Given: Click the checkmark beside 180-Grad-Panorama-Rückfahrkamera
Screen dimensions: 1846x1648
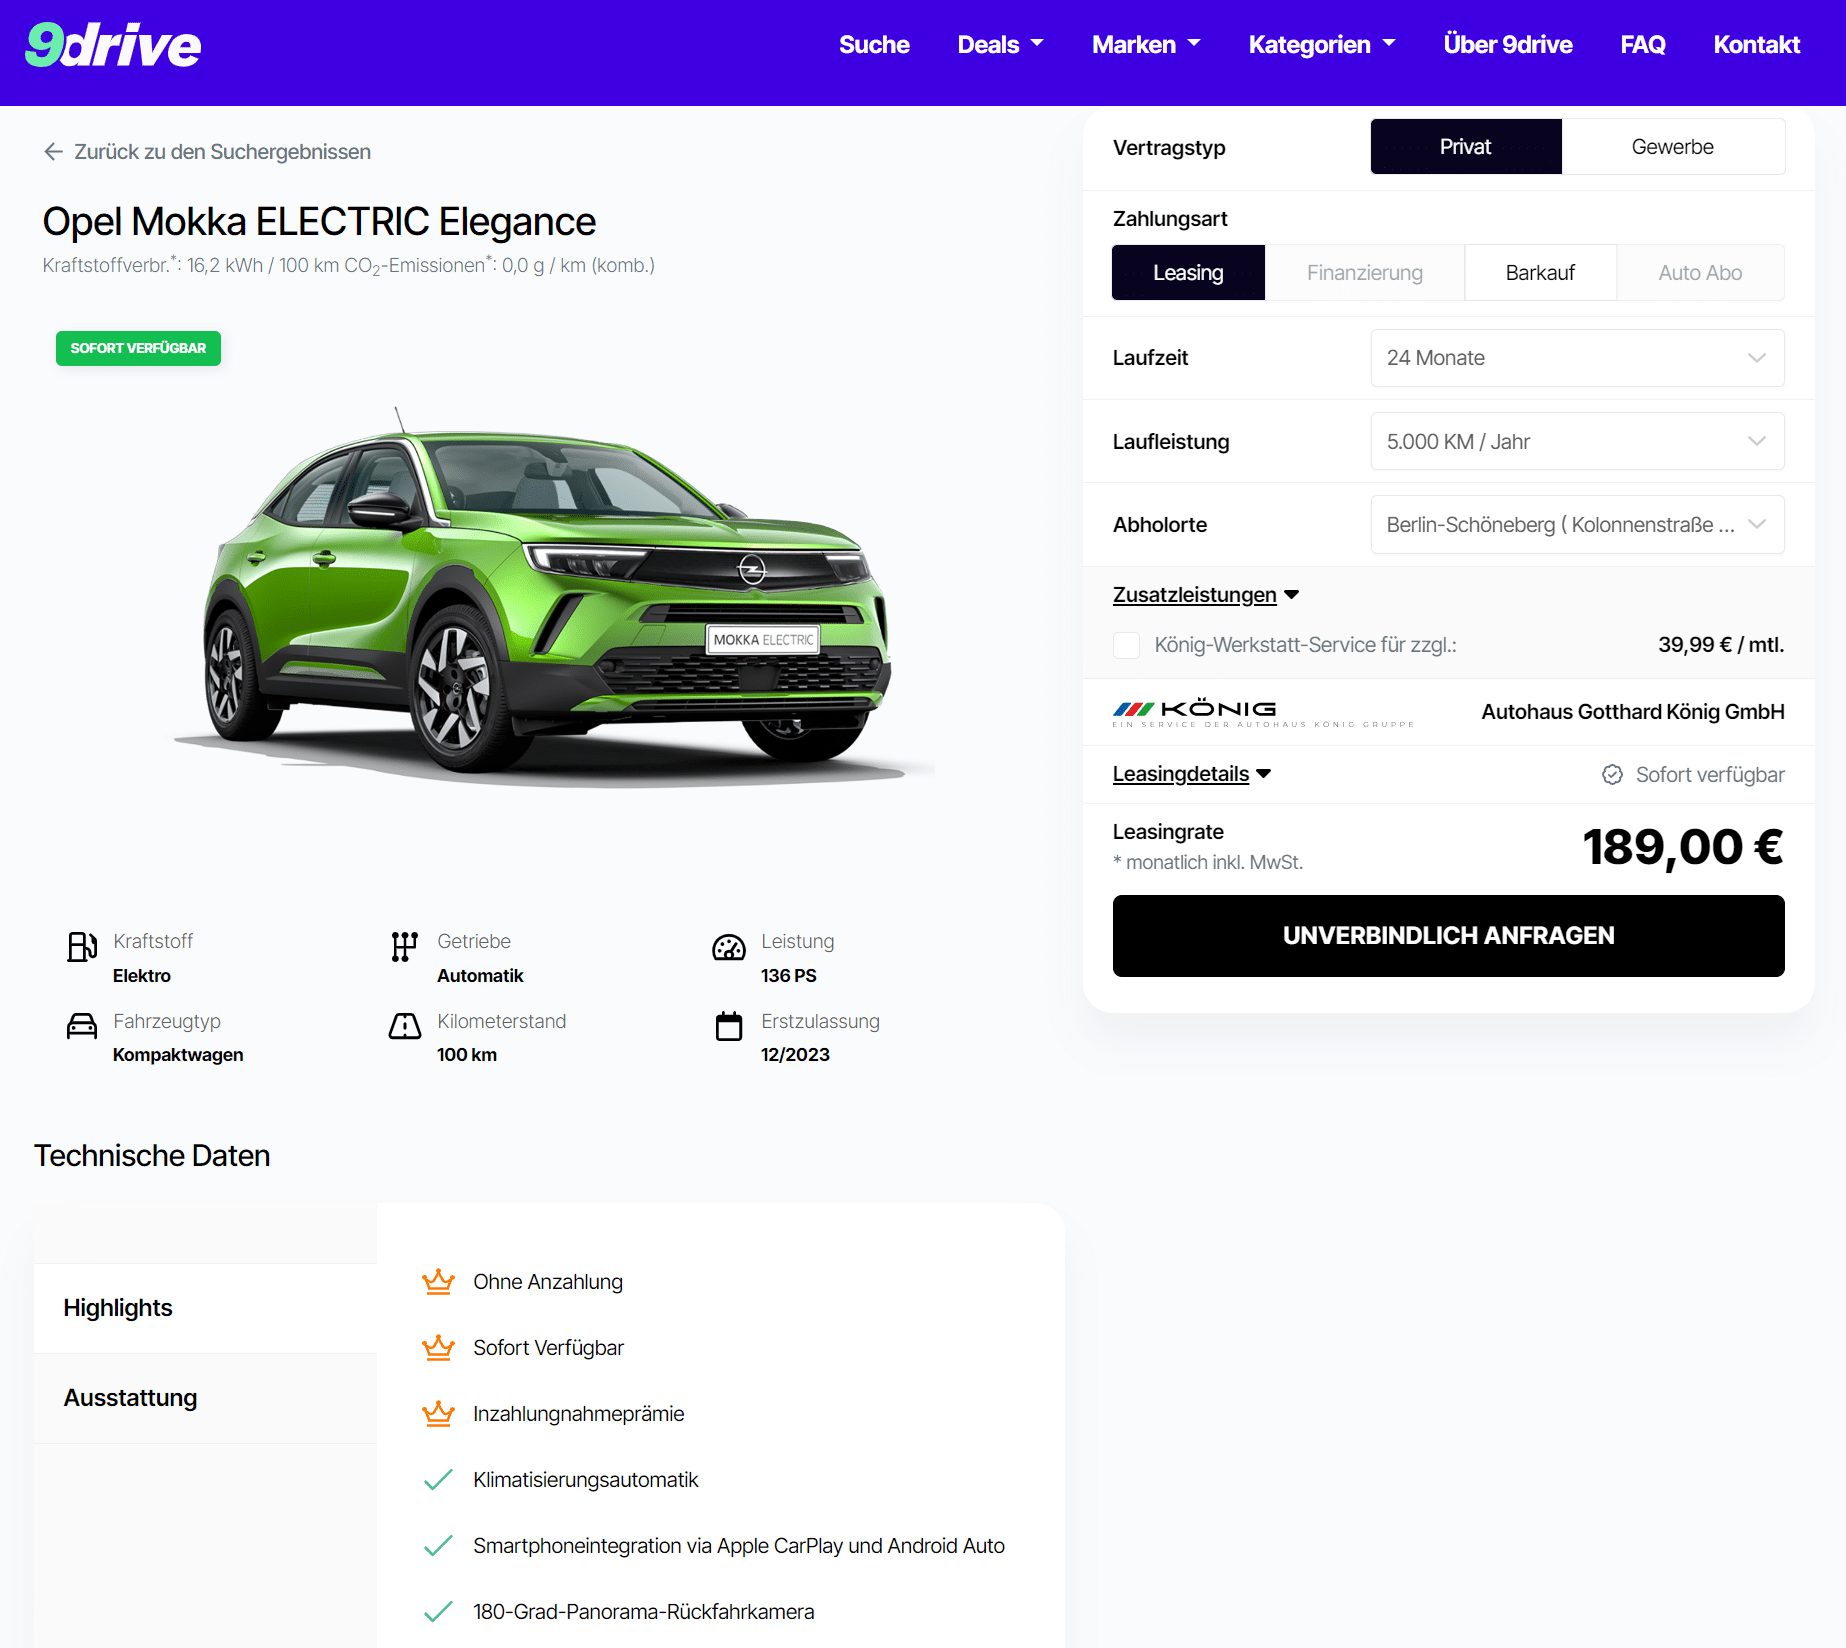Looking at the screenshot, I should pyautogui.click(x=438, y=1611).
